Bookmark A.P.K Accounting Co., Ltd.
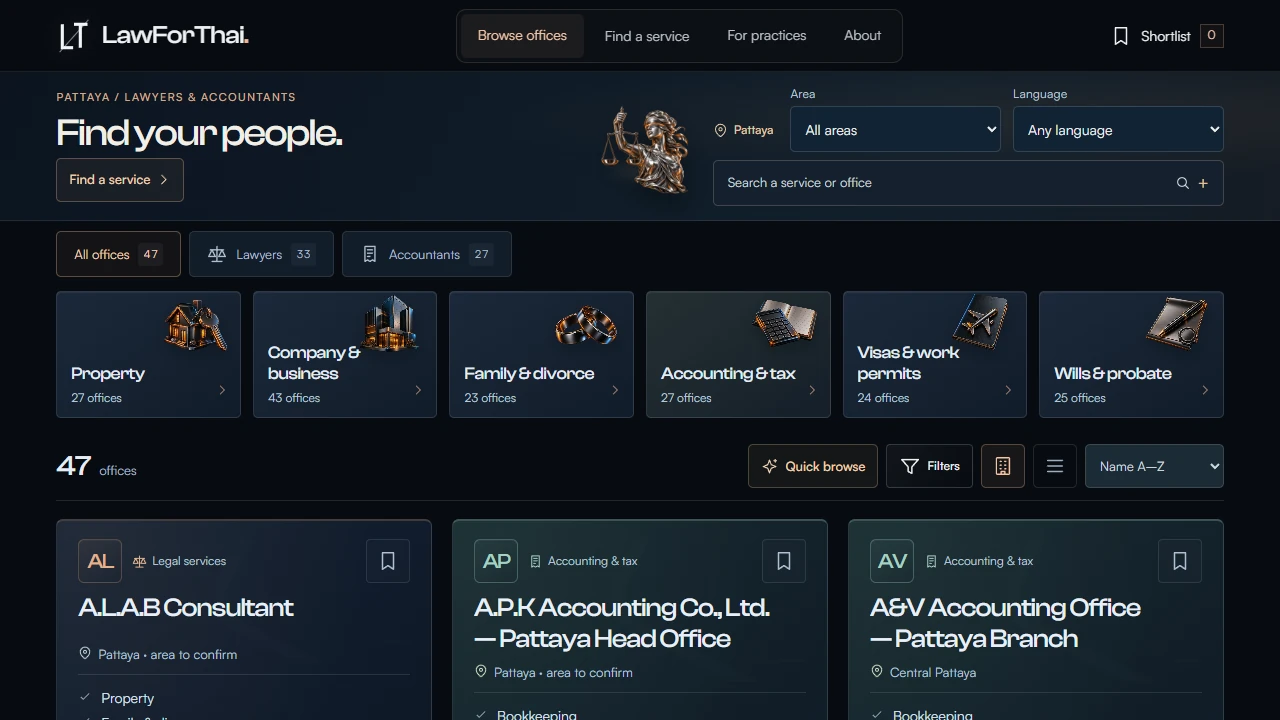The width and height of the screenshot is (1280, 720). pos(784,561)
